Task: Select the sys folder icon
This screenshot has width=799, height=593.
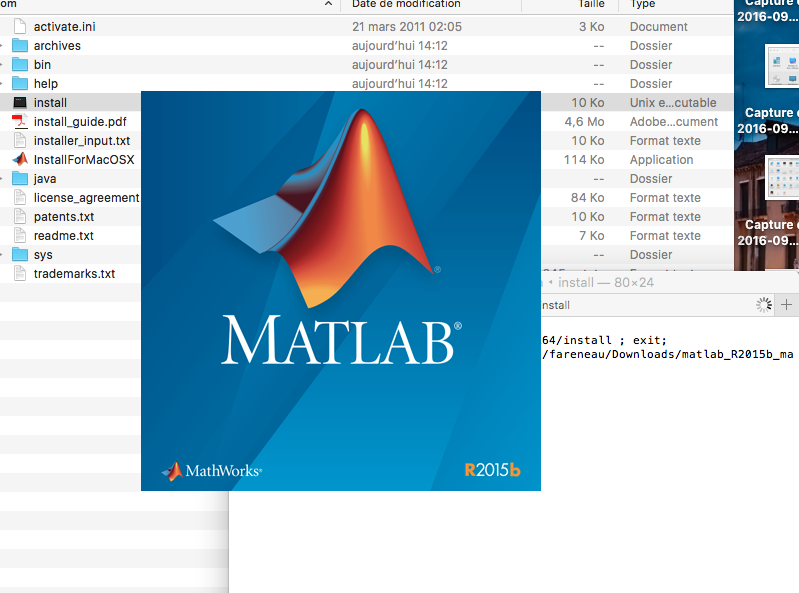Action: click(x=20, y=255)
